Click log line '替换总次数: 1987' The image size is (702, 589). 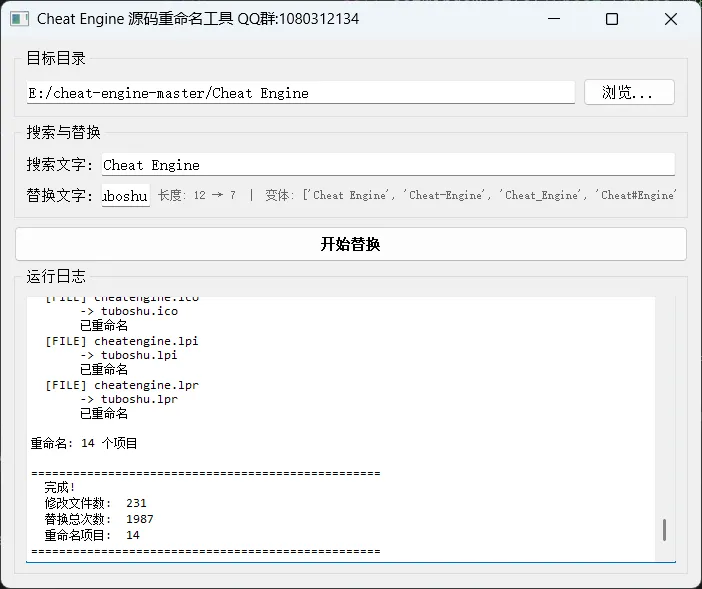pyautogui.click(x=99, y=519)
